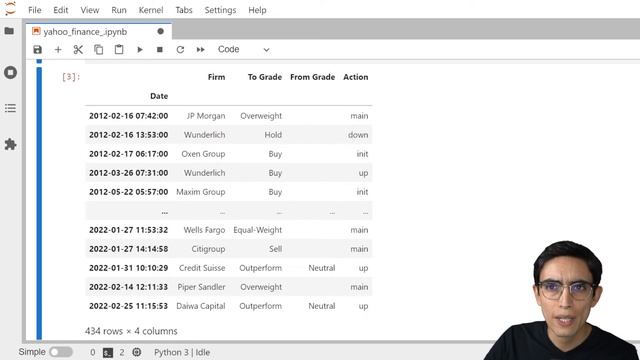This screenshot has height=360, width=640.
Task: Open the Help menu
Action: [x=257, y=10]
